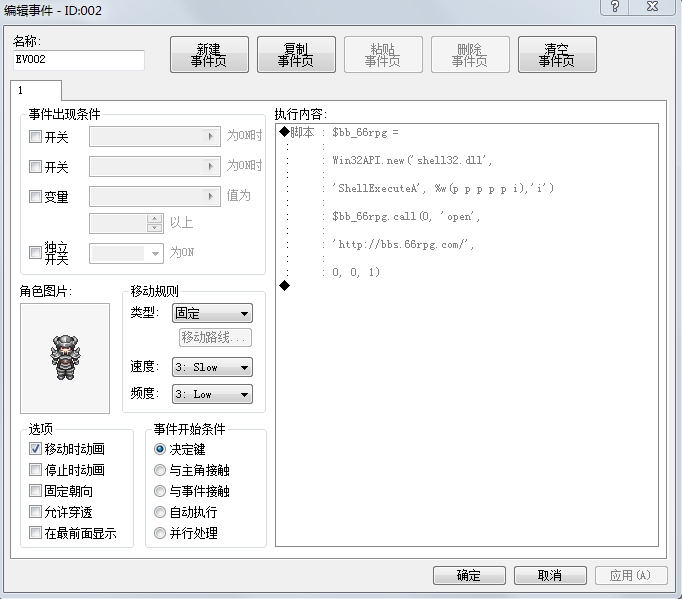Enable the 变量 condition checkbox
The width and height of the screenshot is (682, 599).
[35, 196]
